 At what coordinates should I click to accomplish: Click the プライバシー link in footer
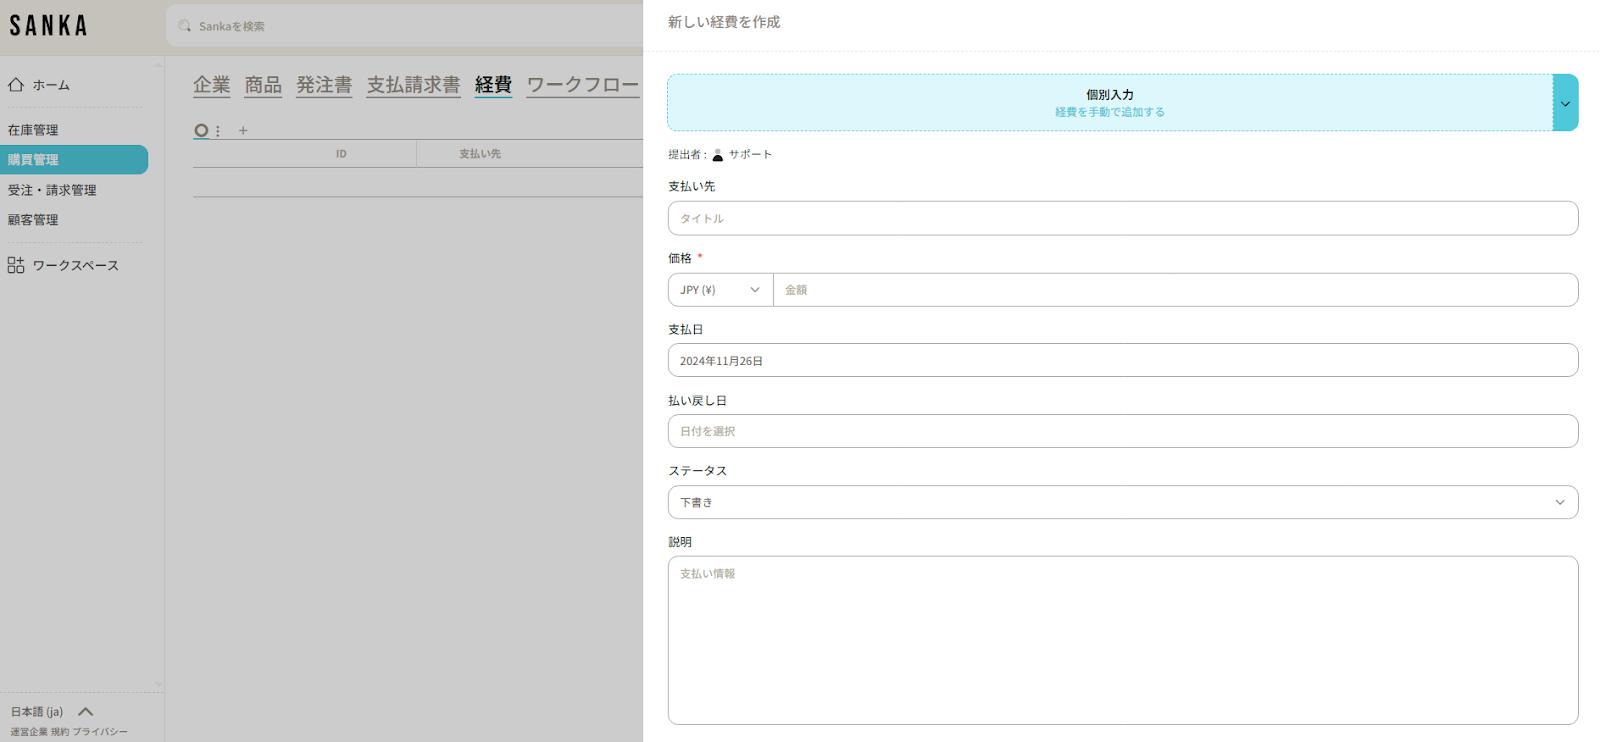tap(100, 732)
